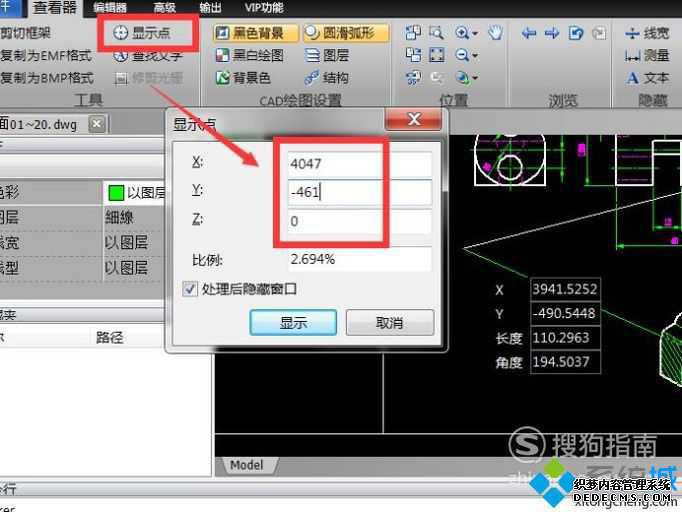Click the X value 3941.5252 readout

(565, 289)
